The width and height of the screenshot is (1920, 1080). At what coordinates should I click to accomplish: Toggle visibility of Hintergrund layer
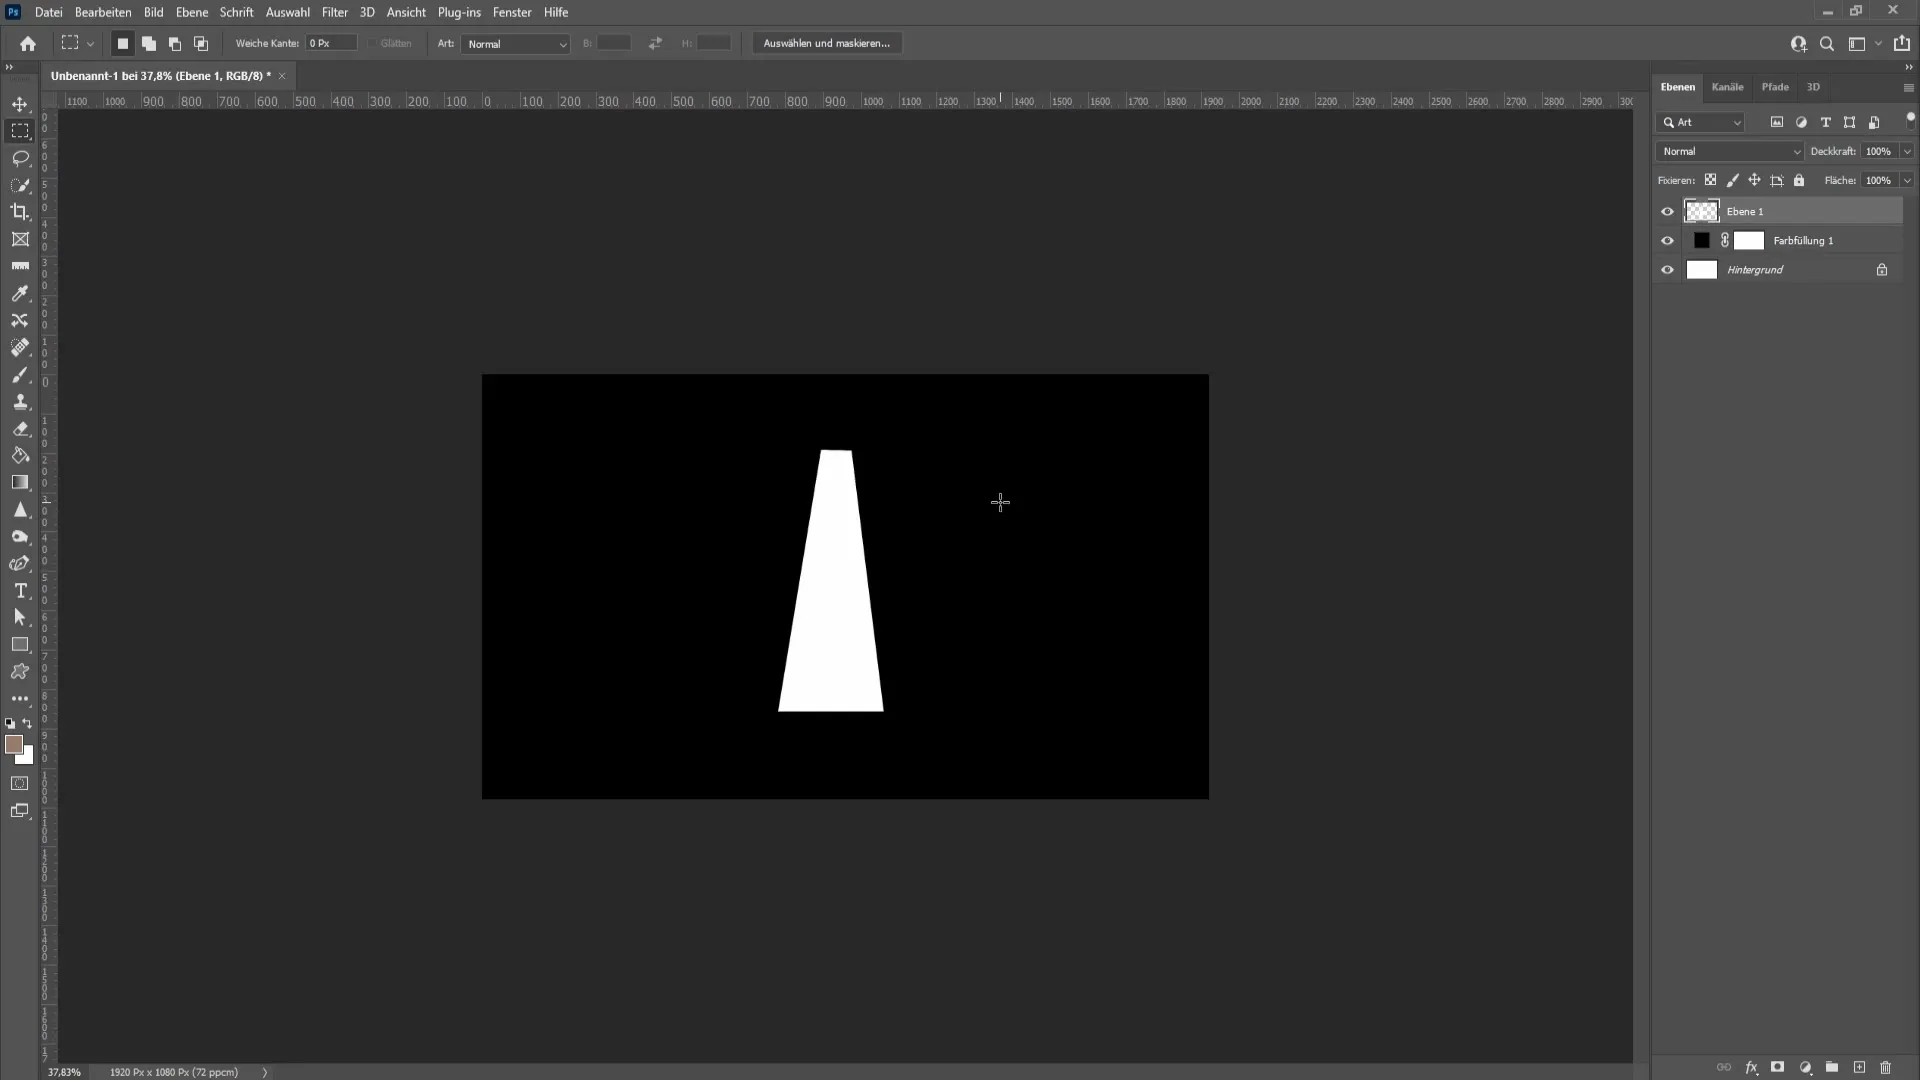click(x=1668, y=269)
